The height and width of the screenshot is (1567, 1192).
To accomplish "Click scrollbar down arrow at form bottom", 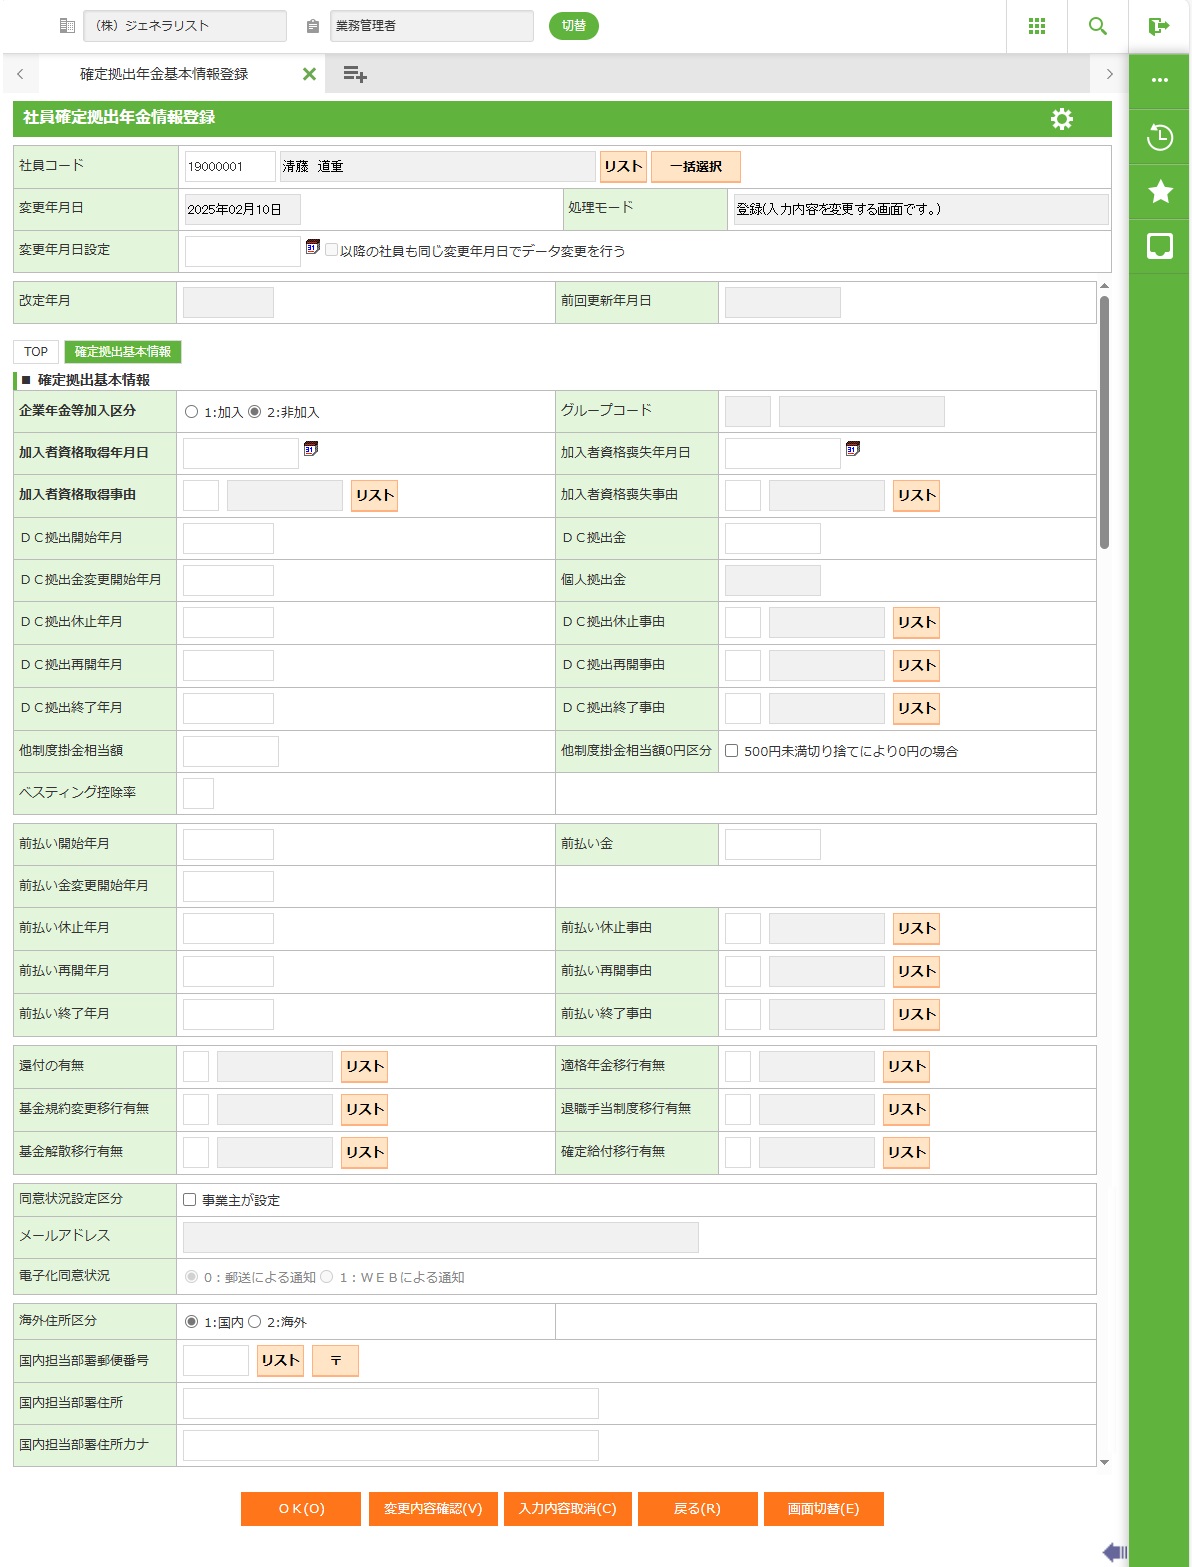I will pos(1105,1462).
